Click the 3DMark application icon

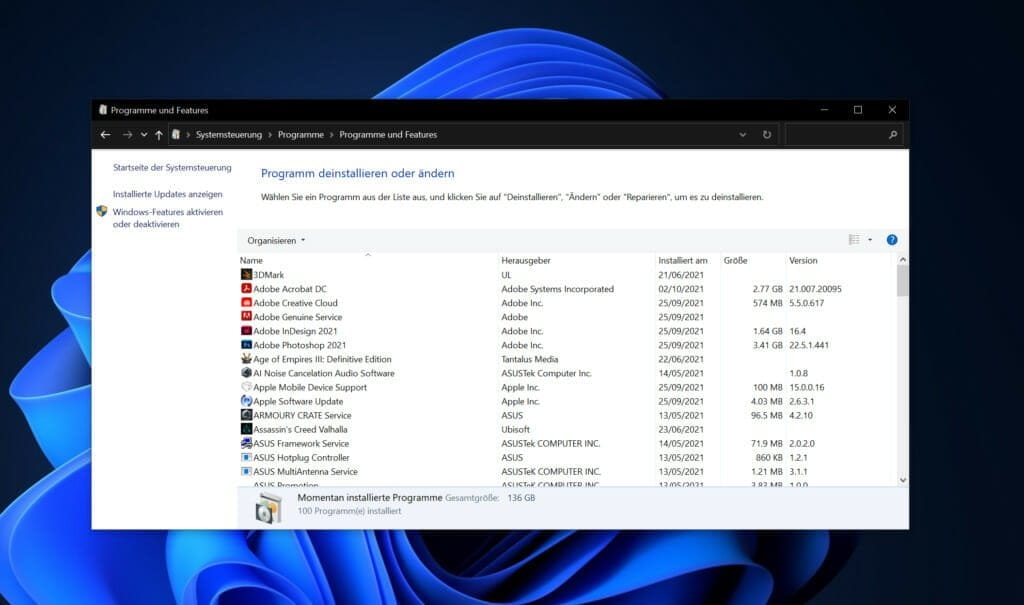[x=246, y=274]
